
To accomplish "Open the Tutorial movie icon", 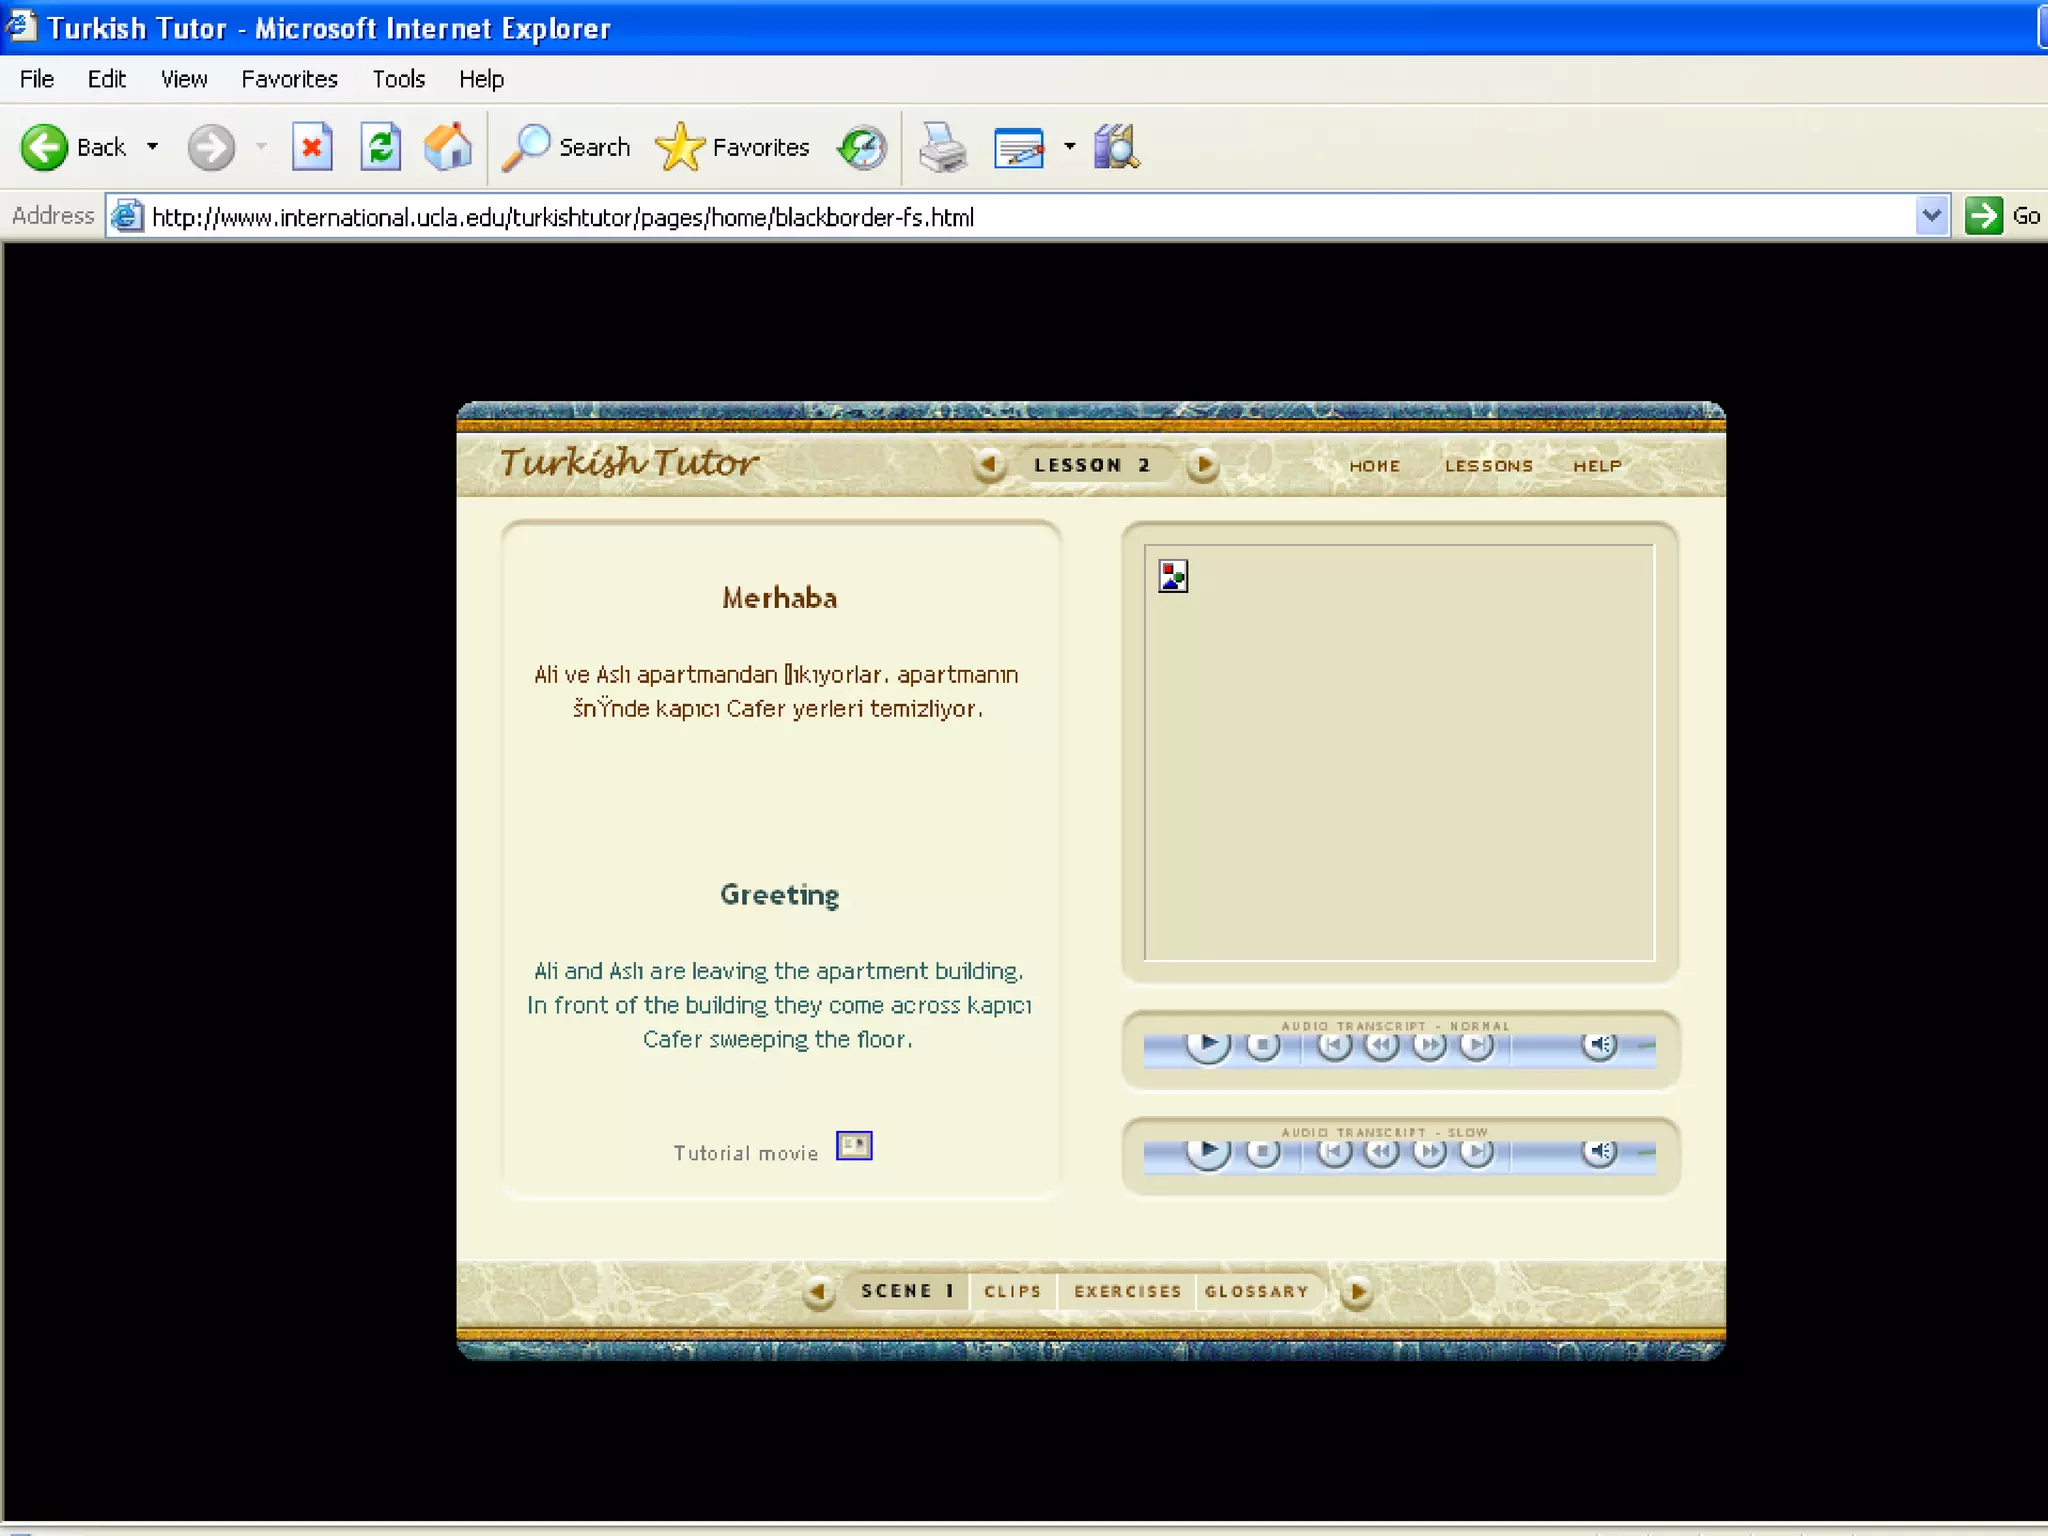I will click(853, 1146).
